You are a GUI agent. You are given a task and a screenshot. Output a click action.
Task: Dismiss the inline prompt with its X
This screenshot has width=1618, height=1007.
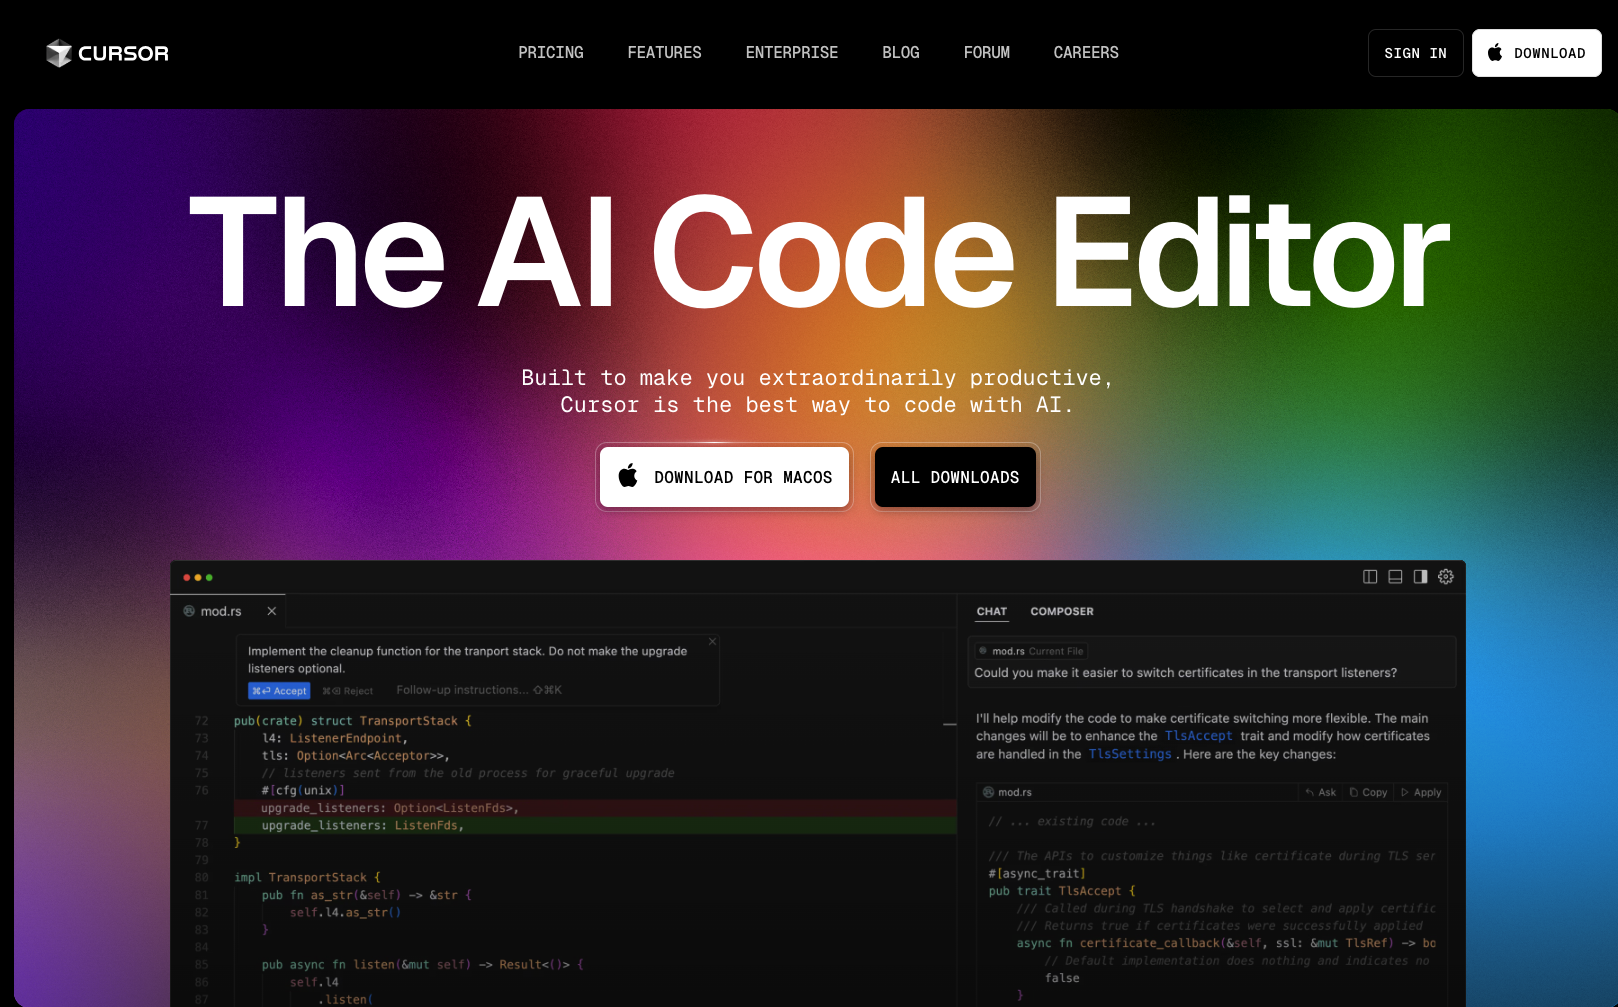click(x=712, y=641)
